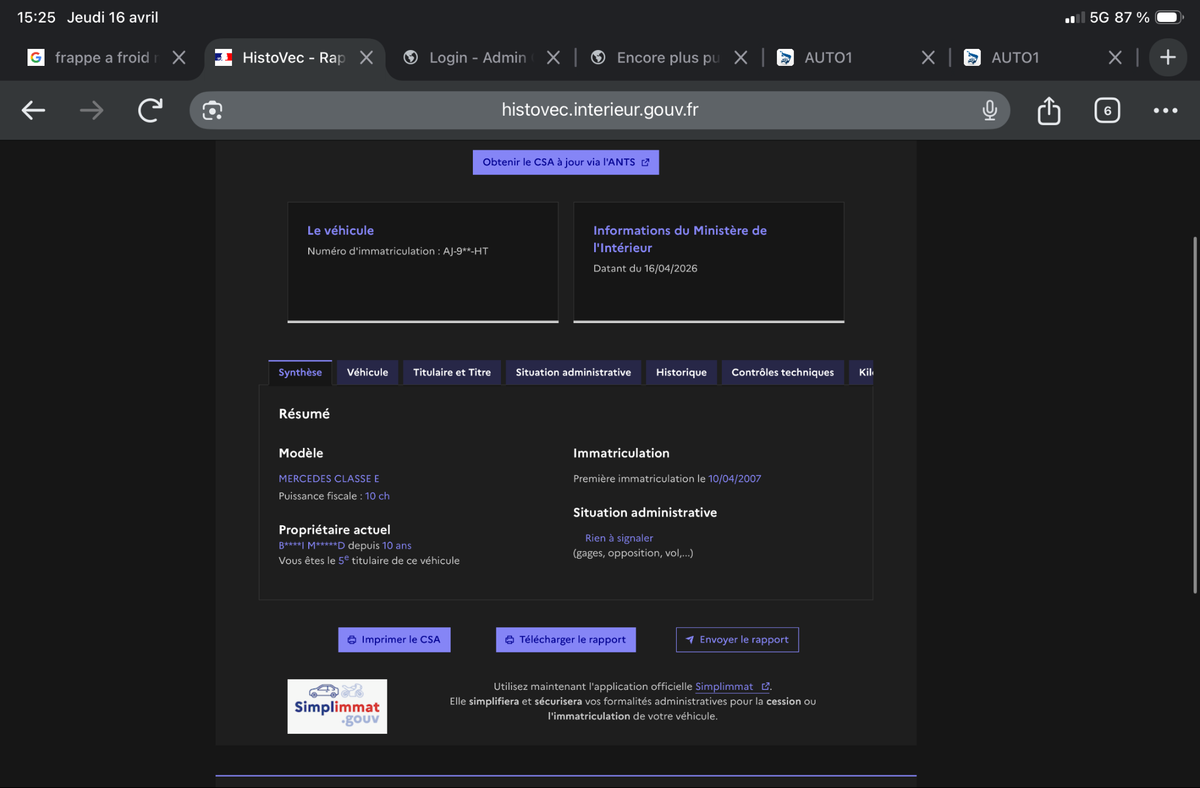This screenshot has height=788, width=1200.
Task: Open the share sheet icon
Action: click(x=1048, y=110)
